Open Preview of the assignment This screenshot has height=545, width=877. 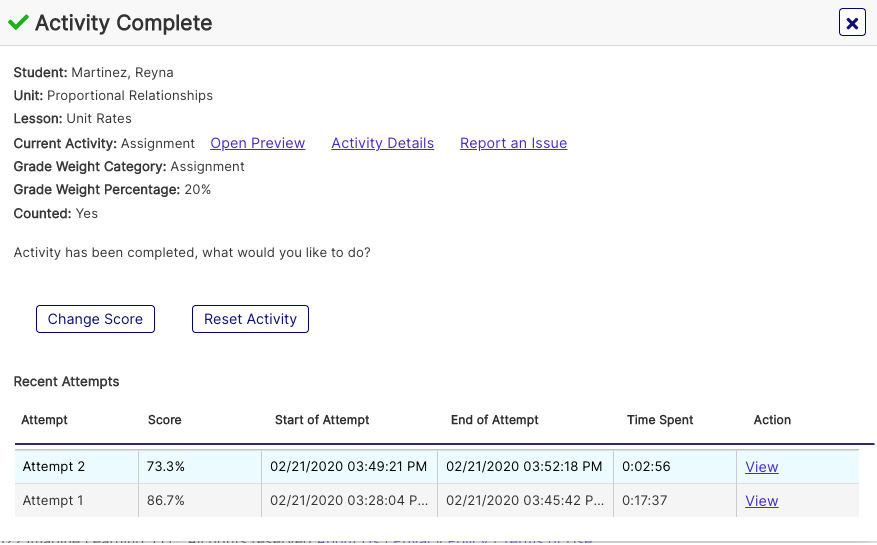257,143
